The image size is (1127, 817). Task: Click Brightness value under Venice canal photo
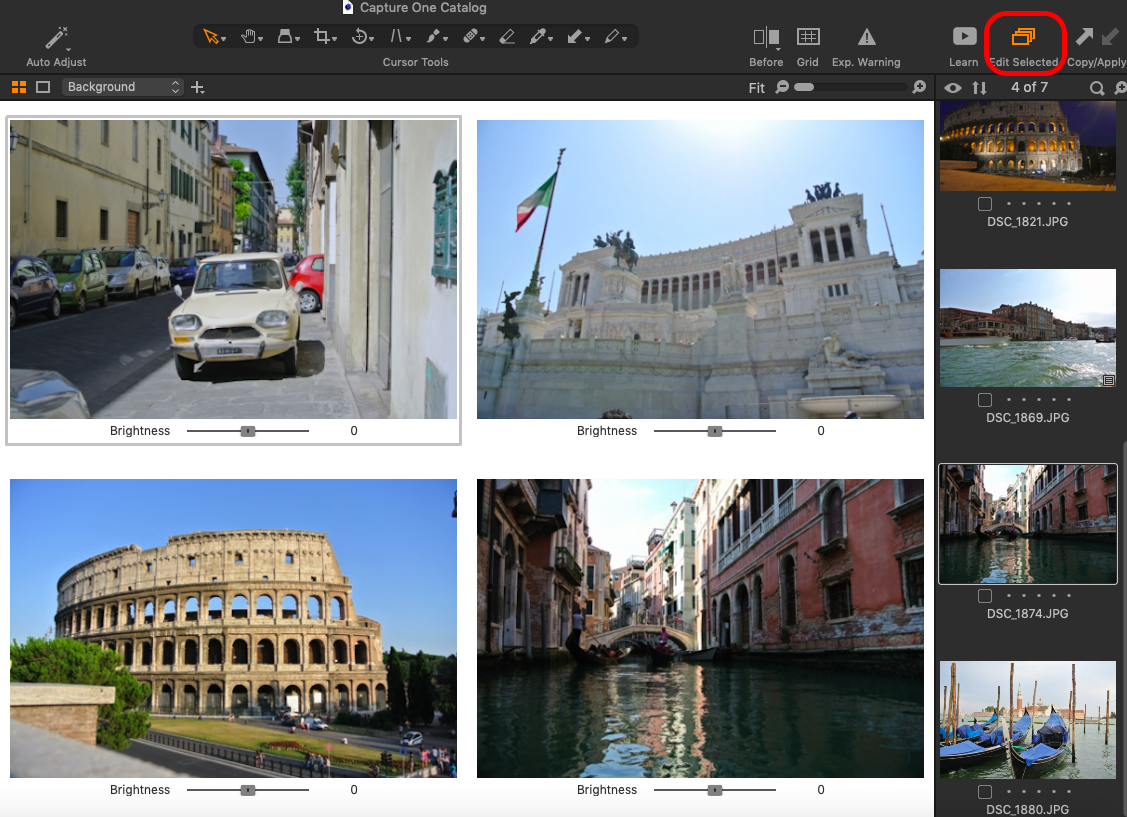821,789
